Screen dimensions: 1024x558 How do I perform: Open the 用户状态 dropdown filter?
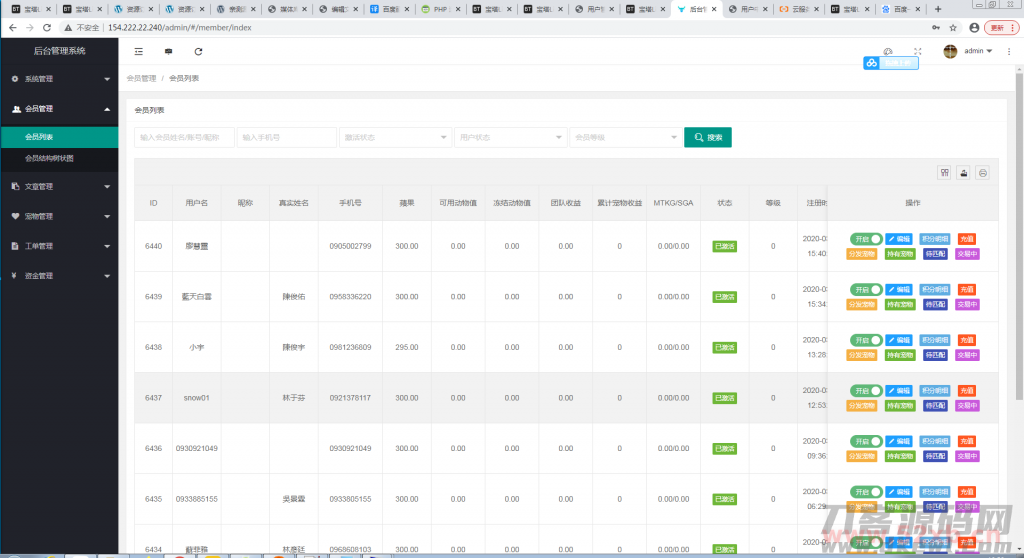pos(509,137)
